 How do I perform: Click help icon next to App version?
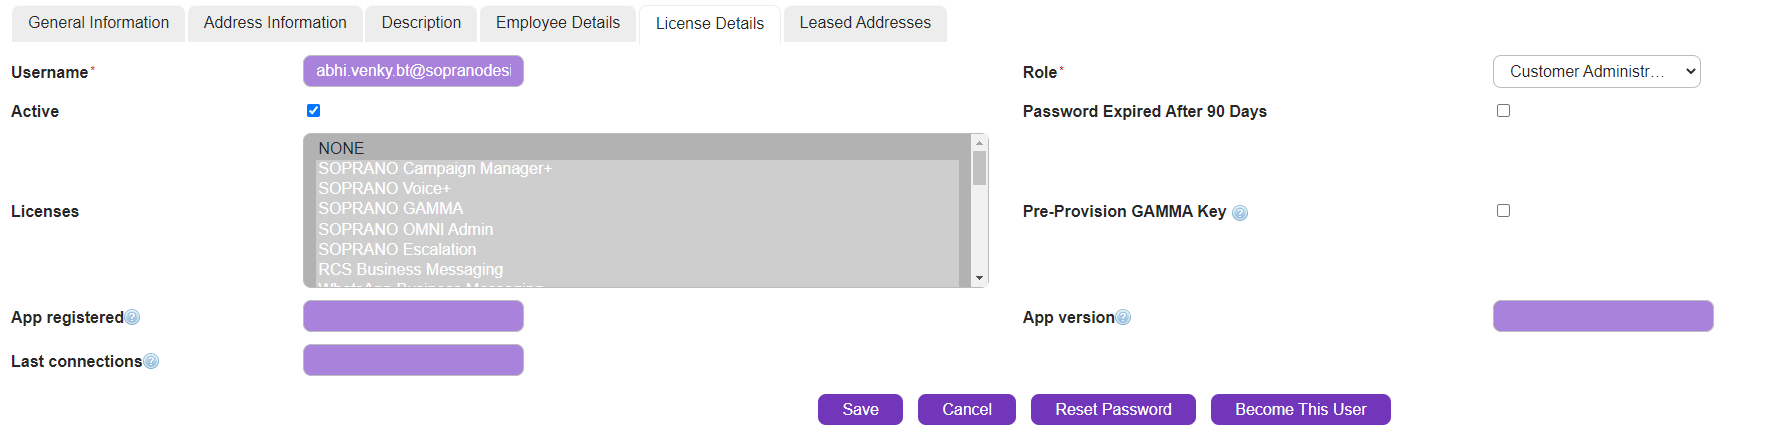1123,318
